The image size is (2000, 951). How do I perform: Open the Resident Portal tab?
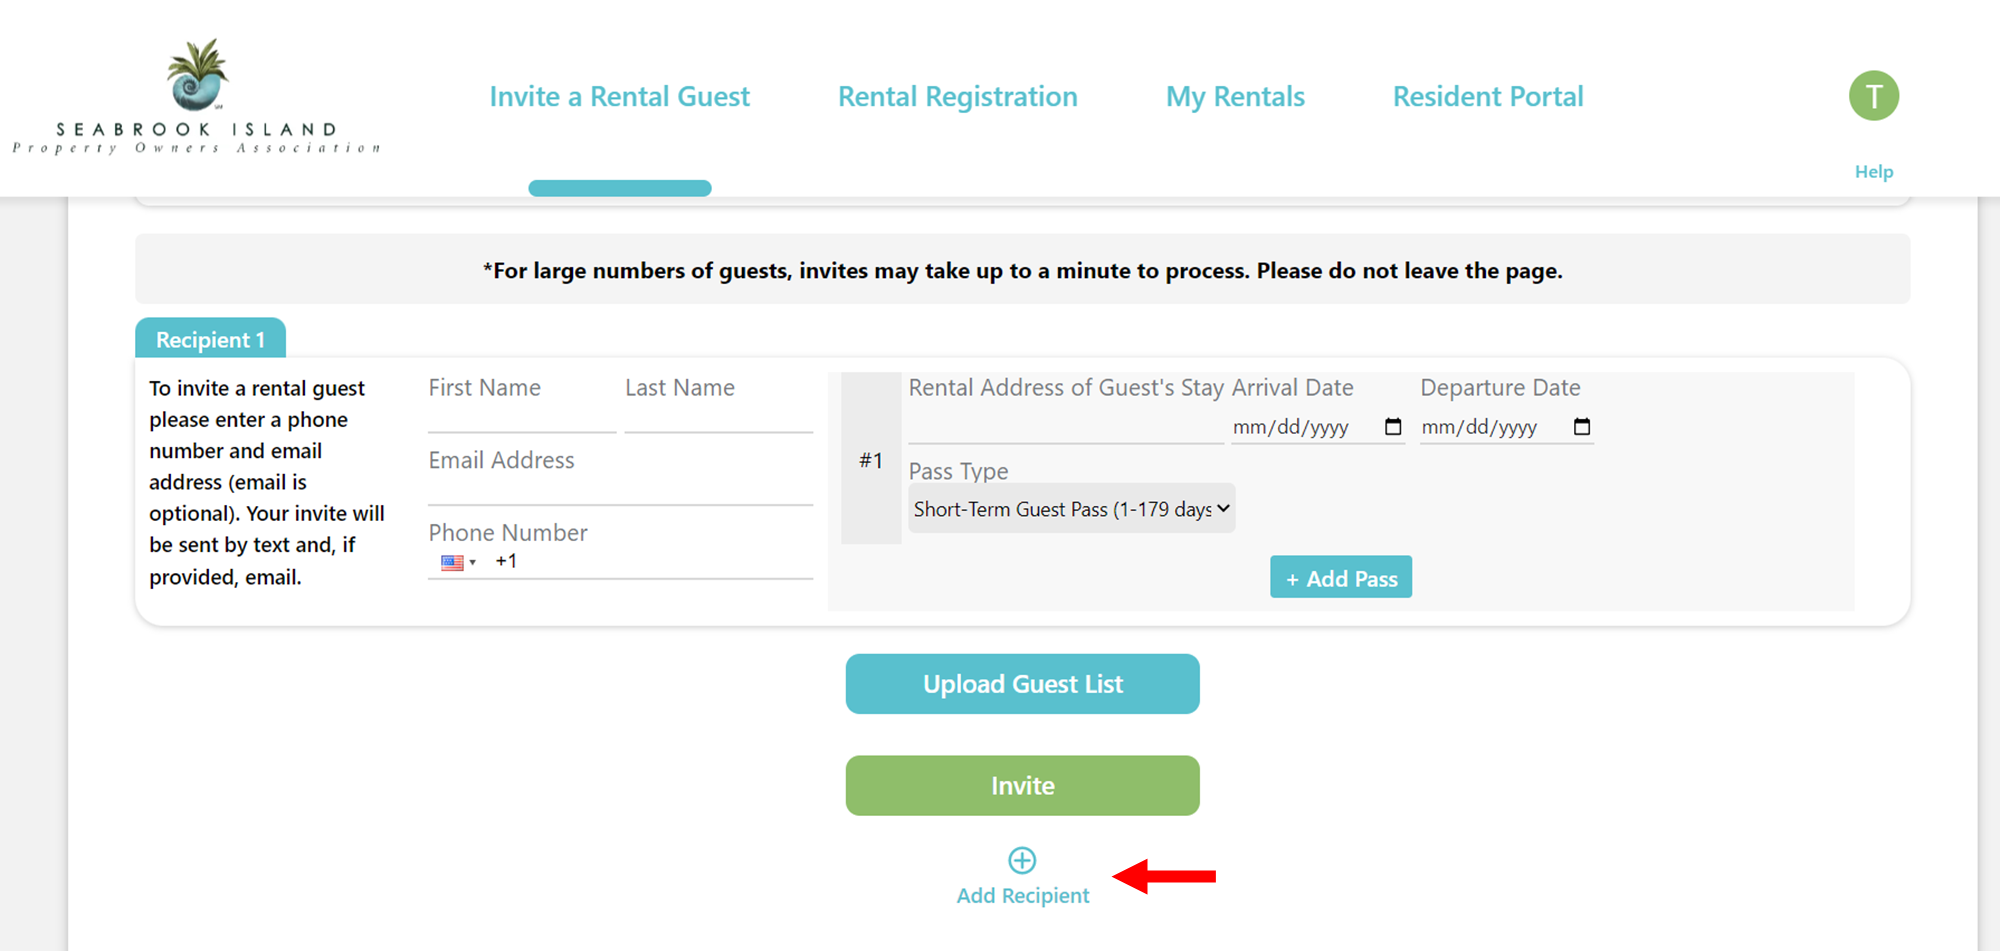pyautogui.click(x=1488, y=96)
